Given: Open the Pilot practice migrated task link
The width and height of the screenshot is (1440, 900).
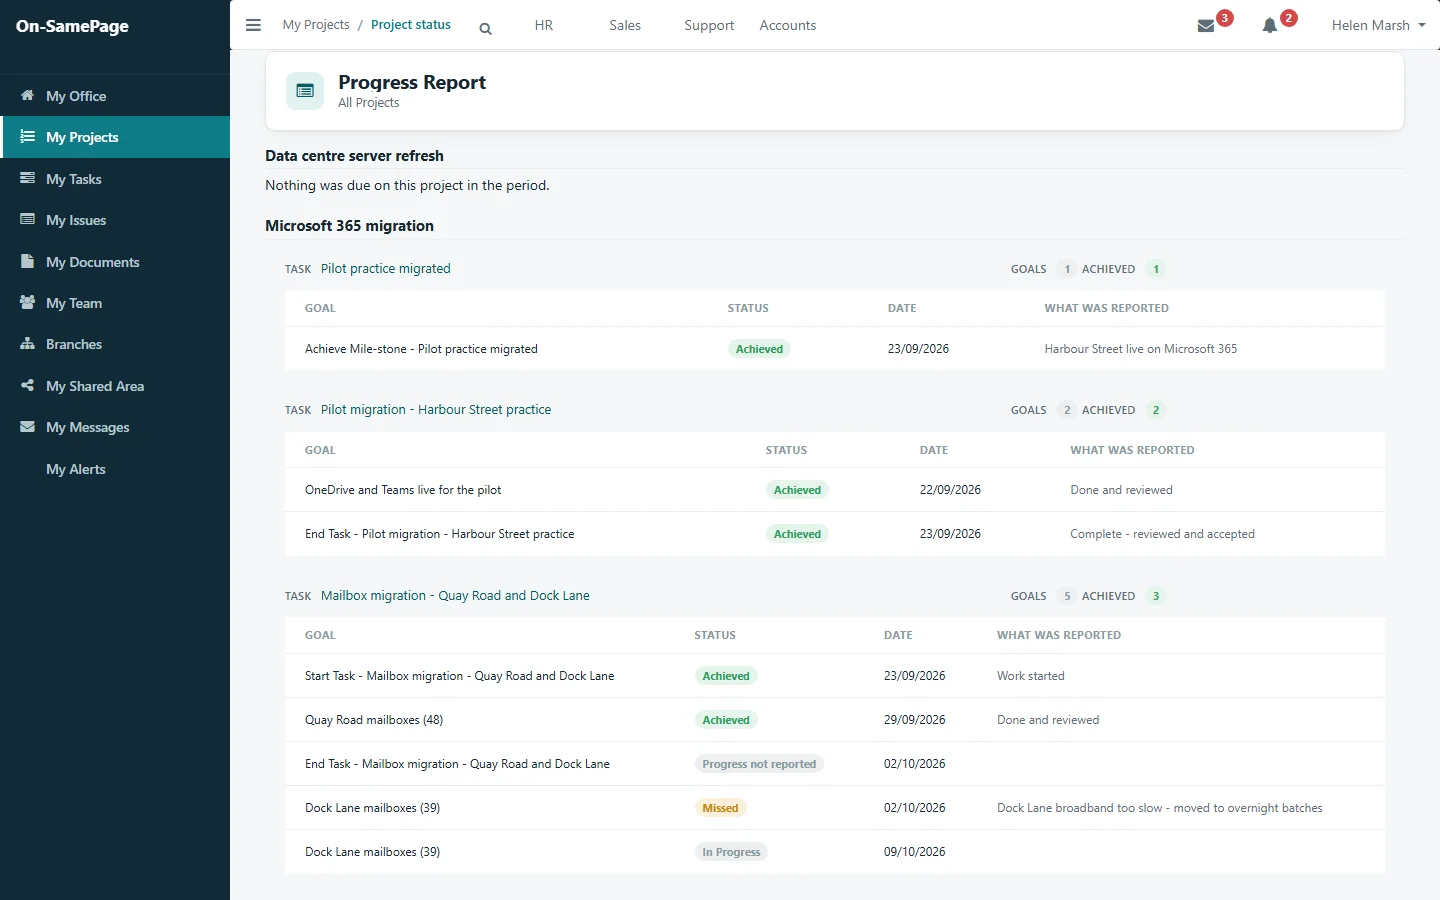Looking at the screenshot, I should point(386,269).
